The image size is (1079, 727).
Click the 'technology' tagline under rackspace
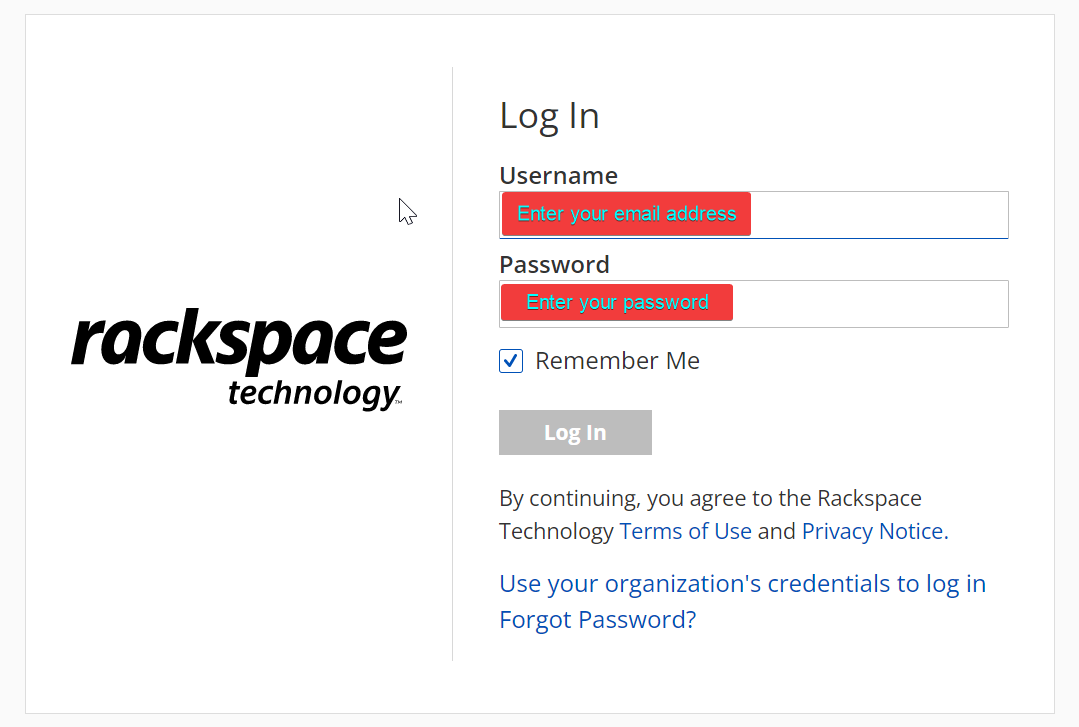coord(314,394)
